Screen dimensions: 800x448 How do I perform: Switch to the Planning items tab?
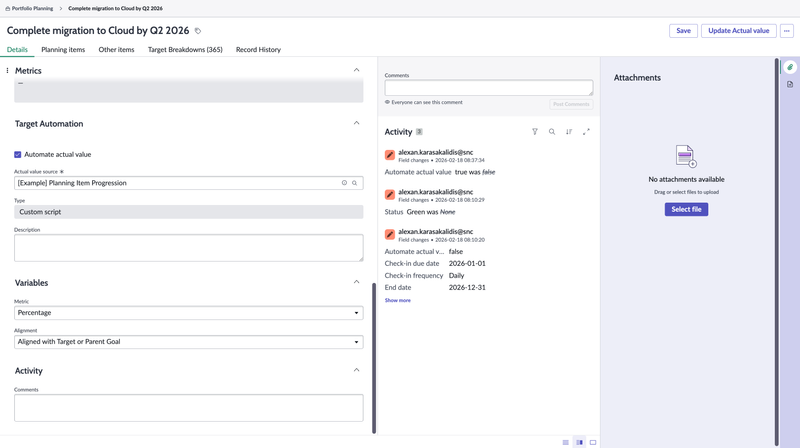pyautogui.click(x=63, y=50)
